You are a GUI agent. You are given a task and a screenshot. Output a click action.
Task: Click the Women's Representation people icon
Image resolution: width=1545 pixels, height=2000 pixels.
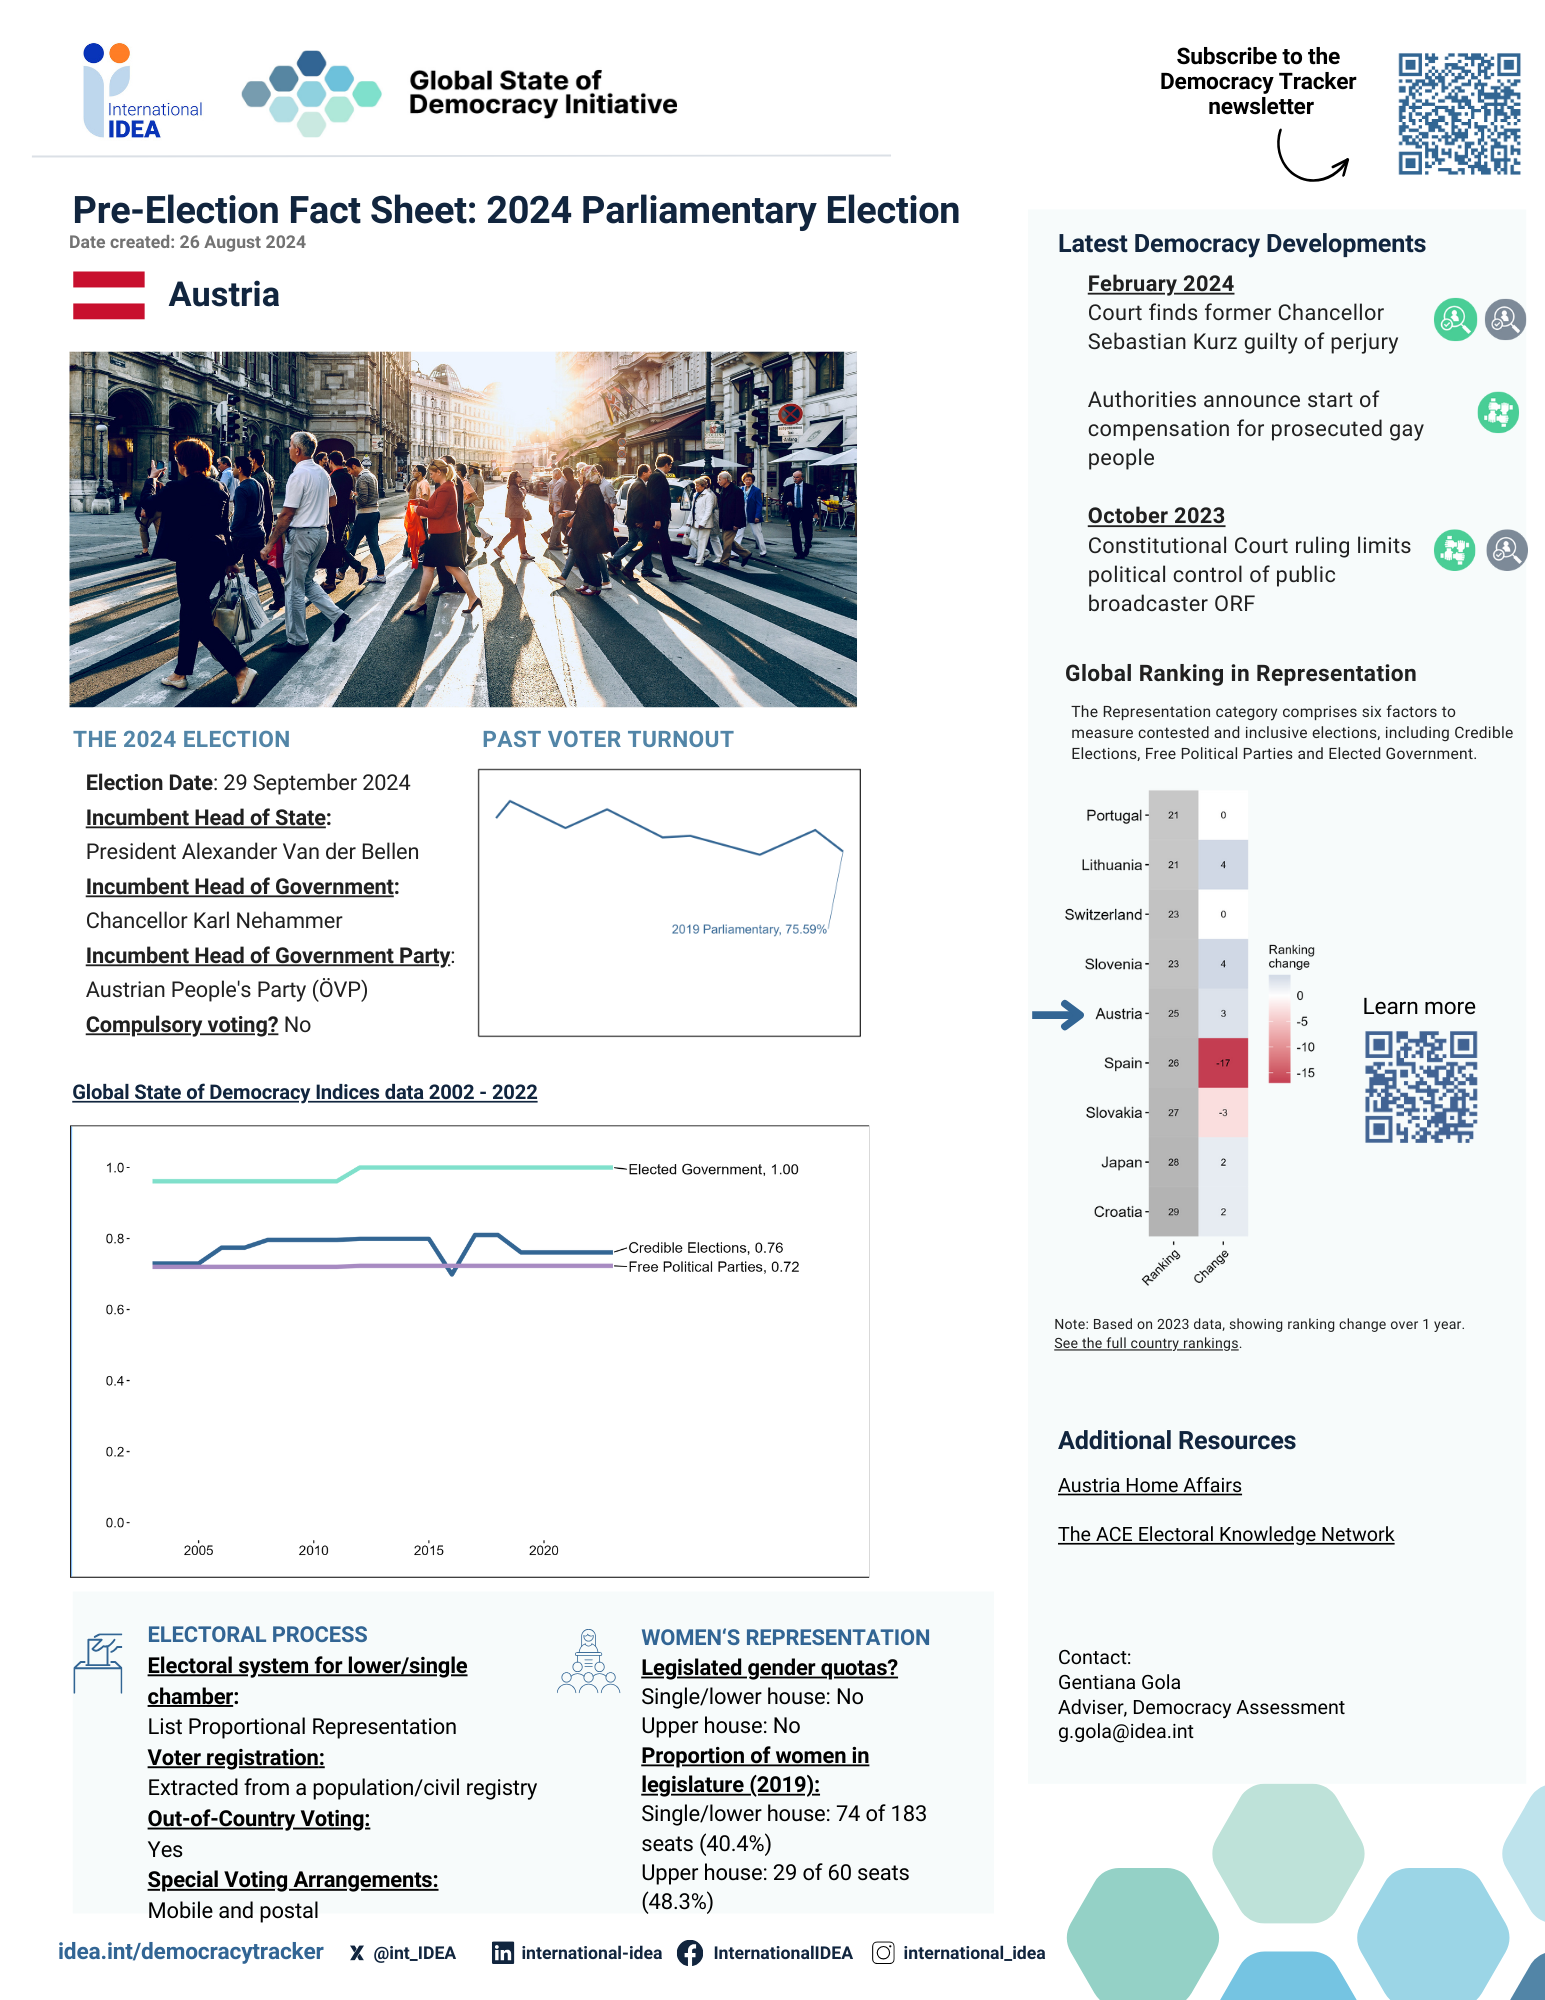click(x=588, y=1661)
